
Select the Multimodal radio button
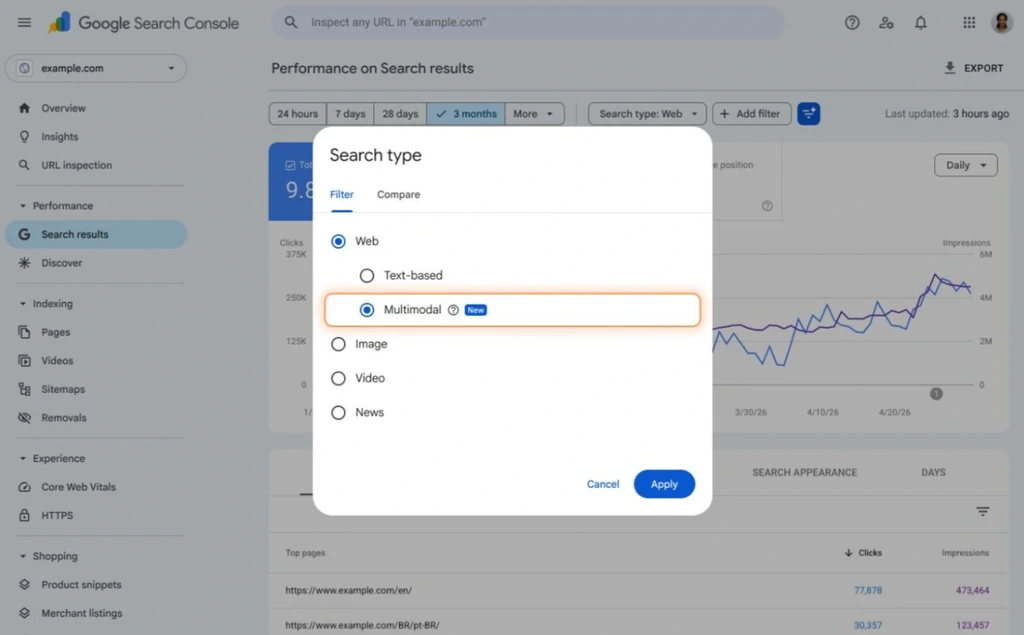click(x=367, y=310)
